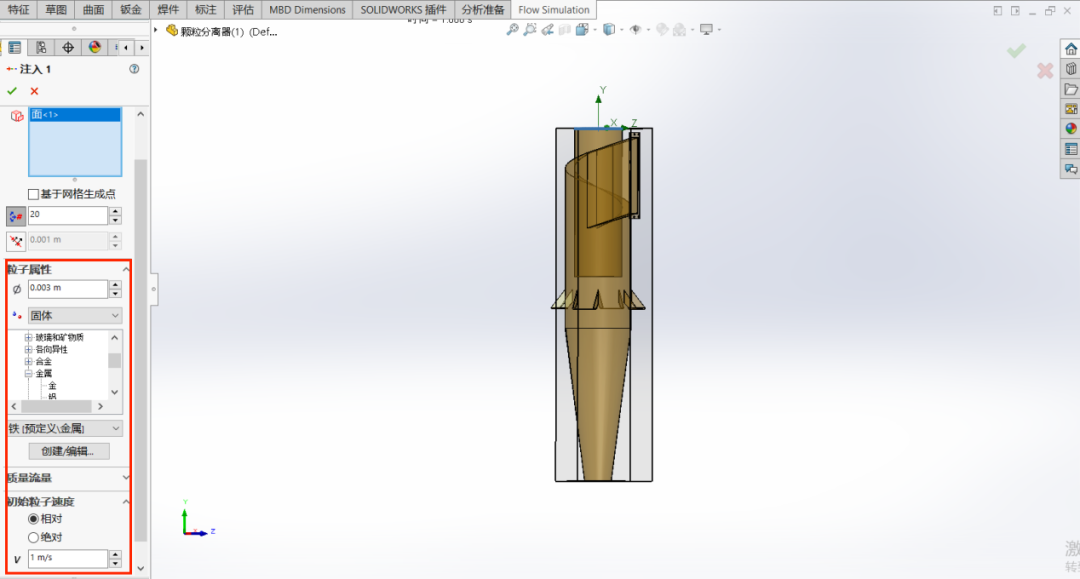Switch to the SOLIDWORKS 插件 tab
Image resolution: width=1080 pixels, height=579 pixels.
click(x=403, y=10)
